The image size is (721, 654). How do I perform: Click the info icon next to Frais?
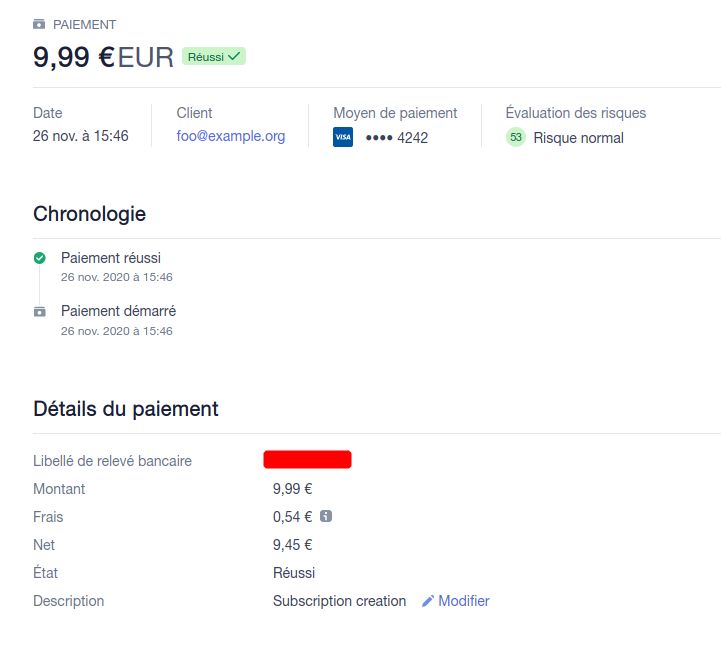pyautogui.click(x=326, y=517)
